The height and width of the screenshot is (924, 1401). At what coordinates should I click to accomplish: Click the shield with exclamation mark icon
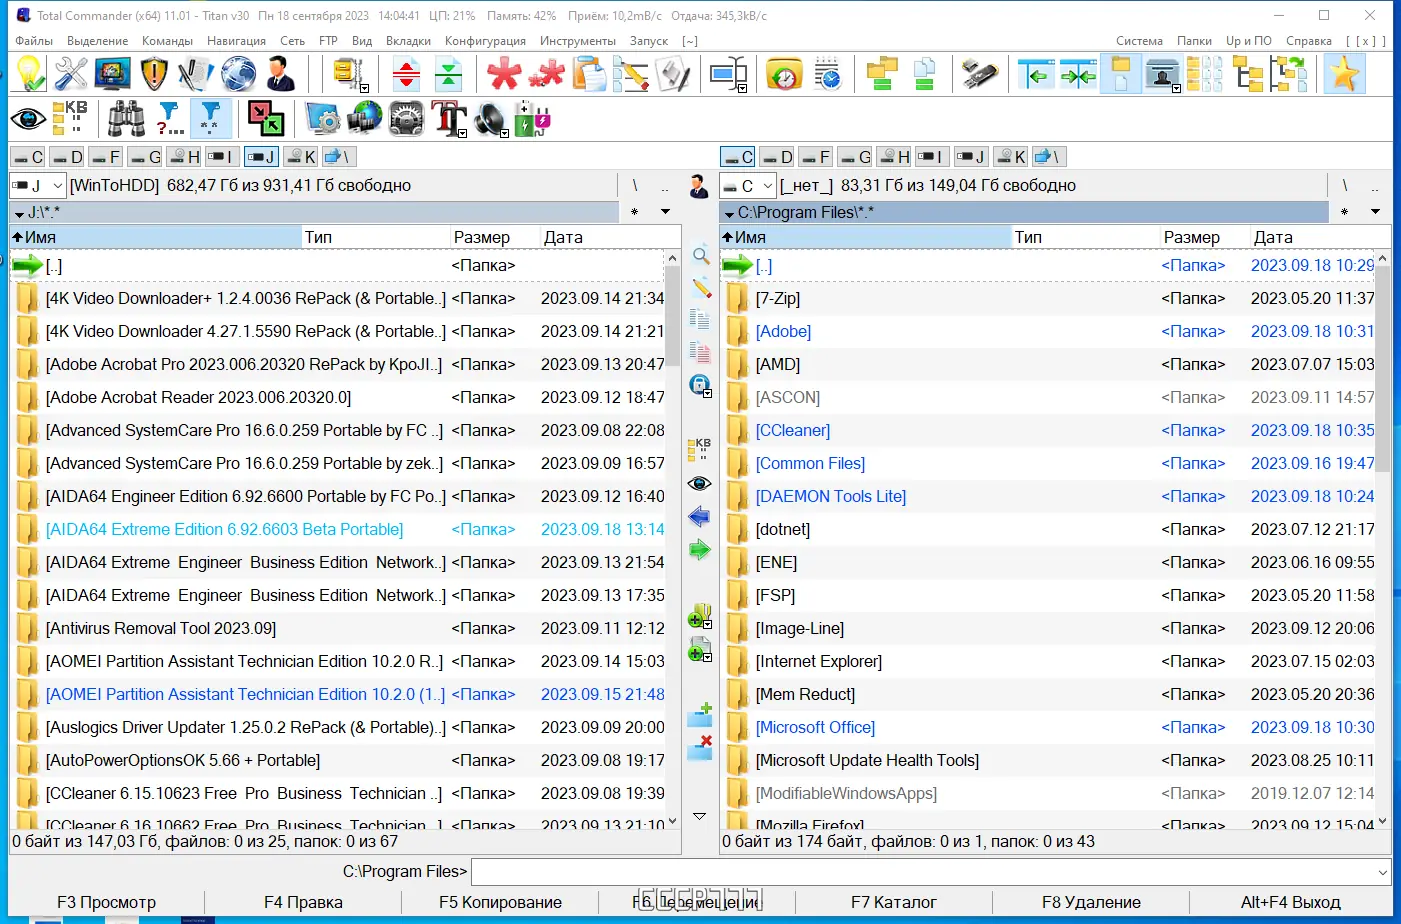tap(154, 74)
